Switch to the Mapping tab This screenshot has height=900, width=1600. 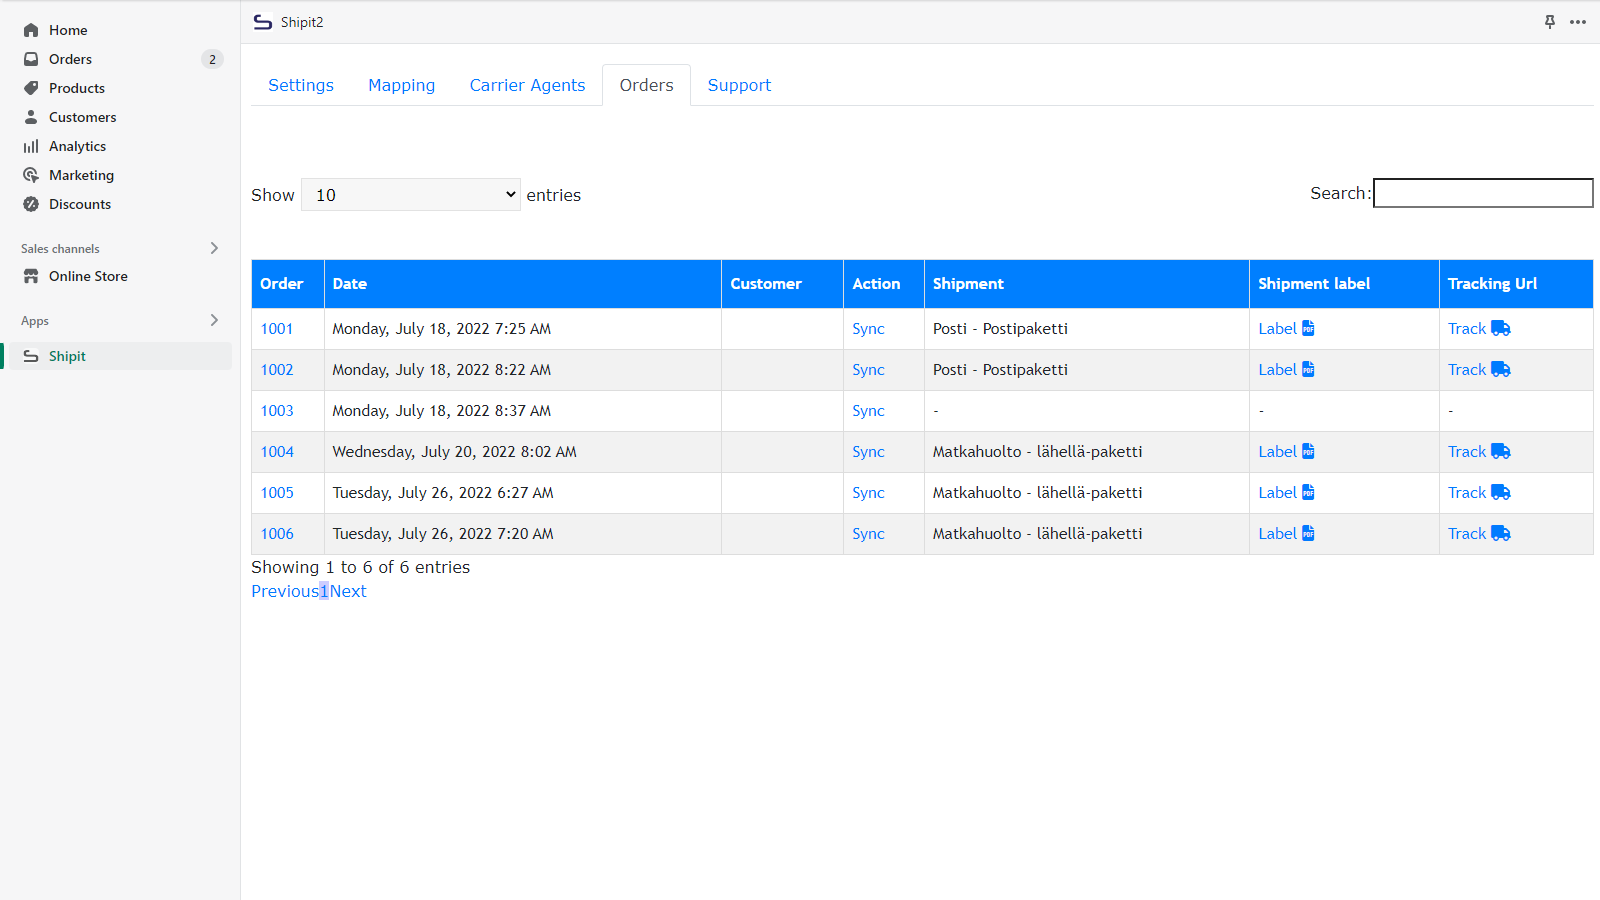401,85
